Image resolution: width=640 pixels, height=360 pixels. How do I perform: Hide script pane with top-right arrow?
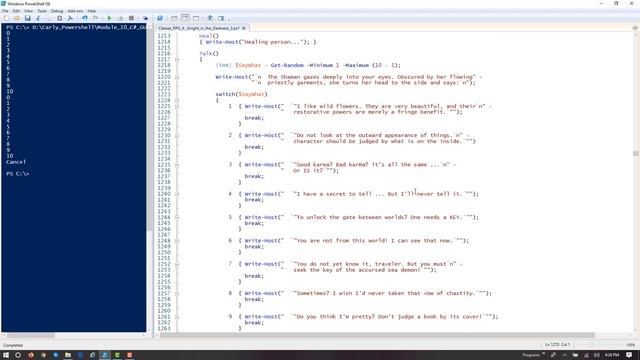(x=635, y=28)
